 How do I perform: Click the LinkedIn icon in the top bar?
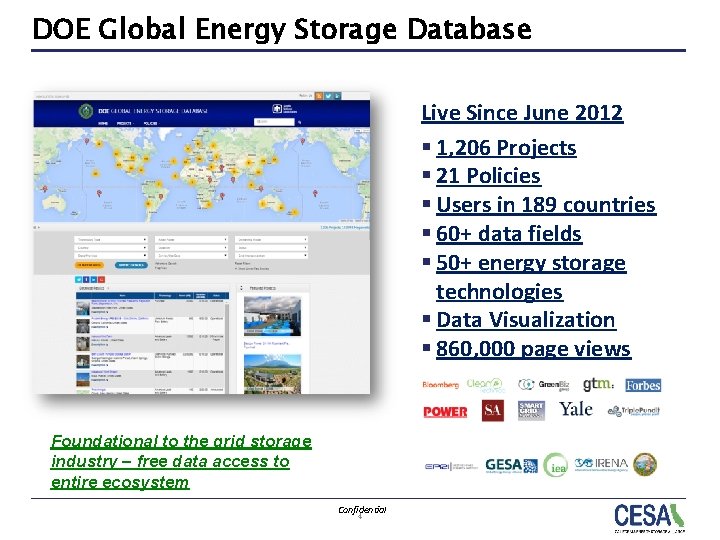[x=338, y=96]
